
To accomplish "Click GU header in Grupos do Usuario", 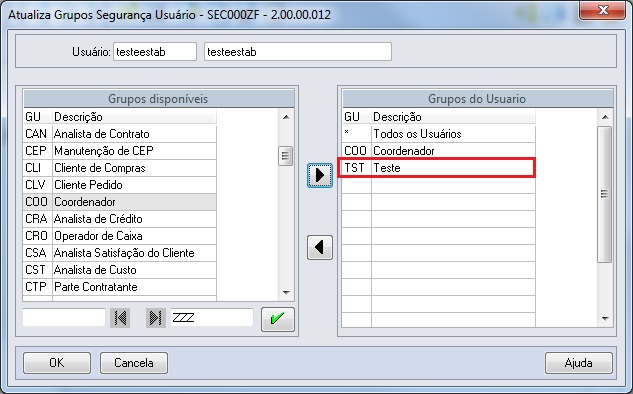I will coord(357,117).
